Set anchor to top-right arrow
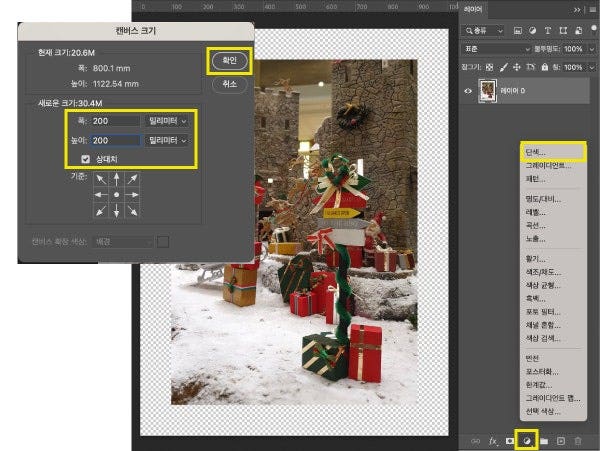The width and height of the screenshot is (600, 451). (x=132, y=179)
